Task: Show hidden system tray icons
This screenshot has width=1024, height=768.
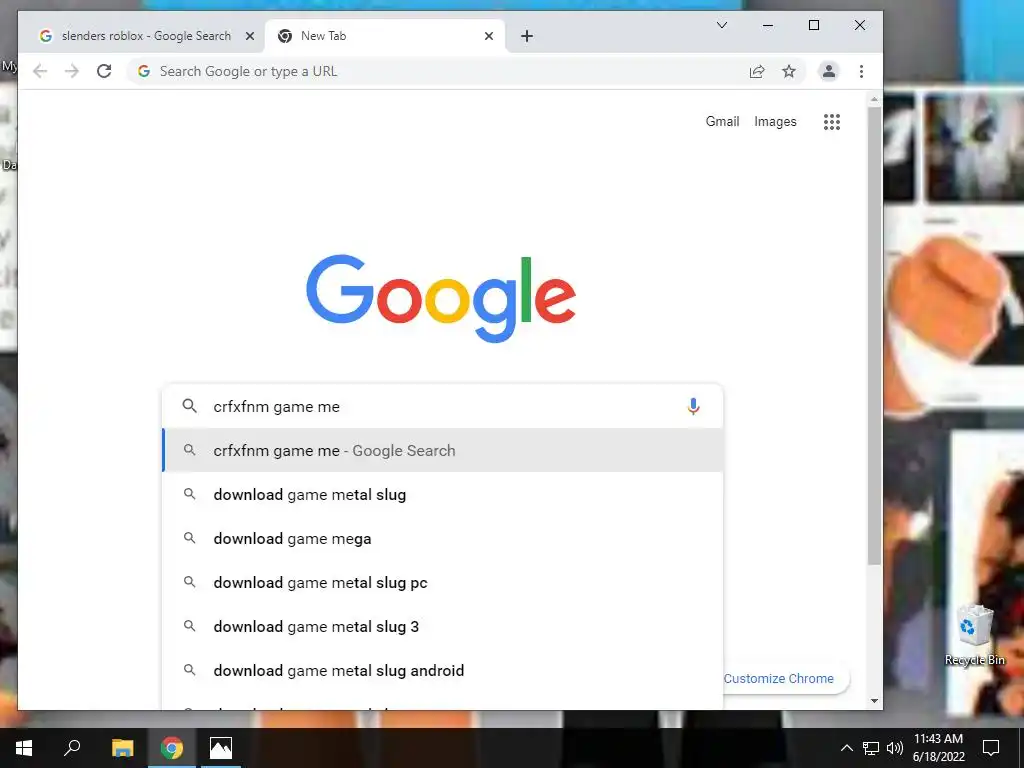Action: point(846,748)
